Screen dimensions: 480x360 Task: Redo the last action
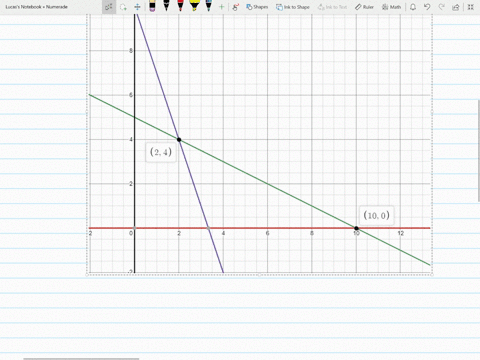tap(441, 7)
